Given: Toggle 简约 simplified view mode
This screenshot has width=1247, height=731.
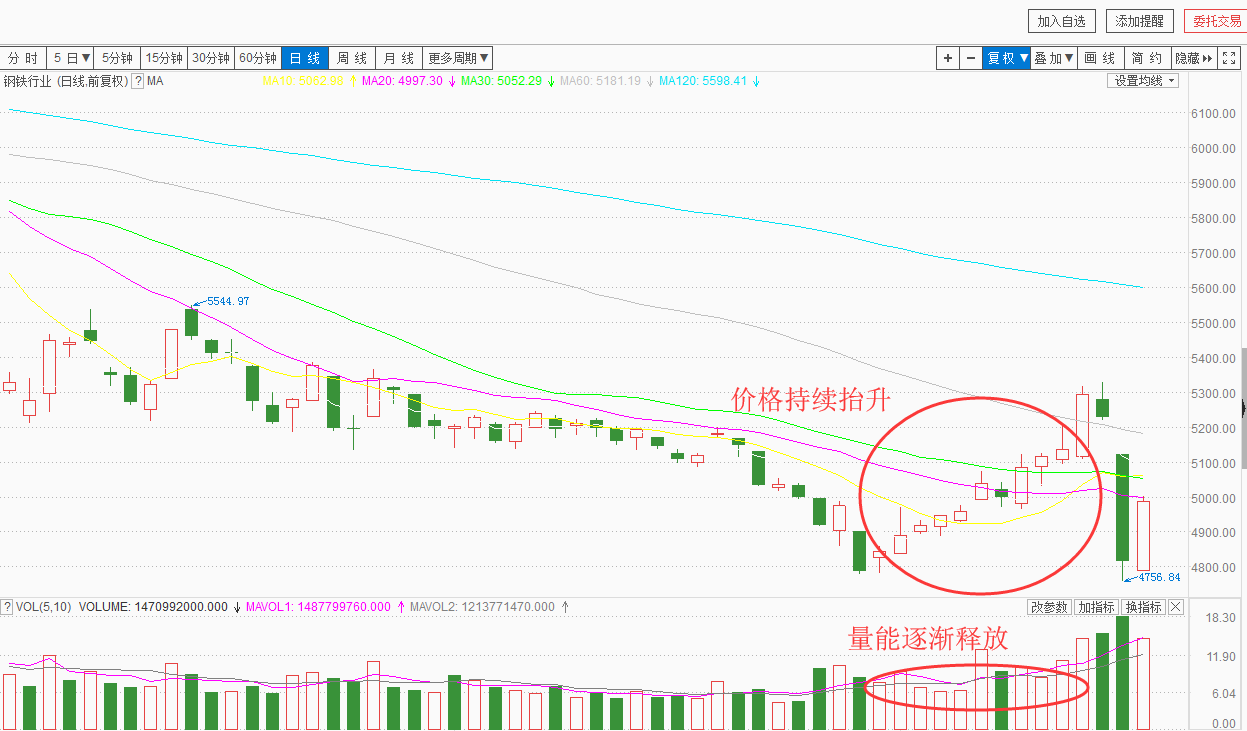Looking at the screenshot, I should coord(1146,58).
